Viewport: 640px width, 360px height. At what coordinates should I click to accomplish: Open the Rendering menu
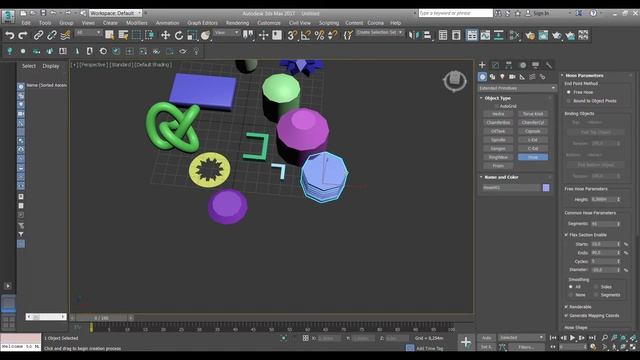click(x=237, y=23)
